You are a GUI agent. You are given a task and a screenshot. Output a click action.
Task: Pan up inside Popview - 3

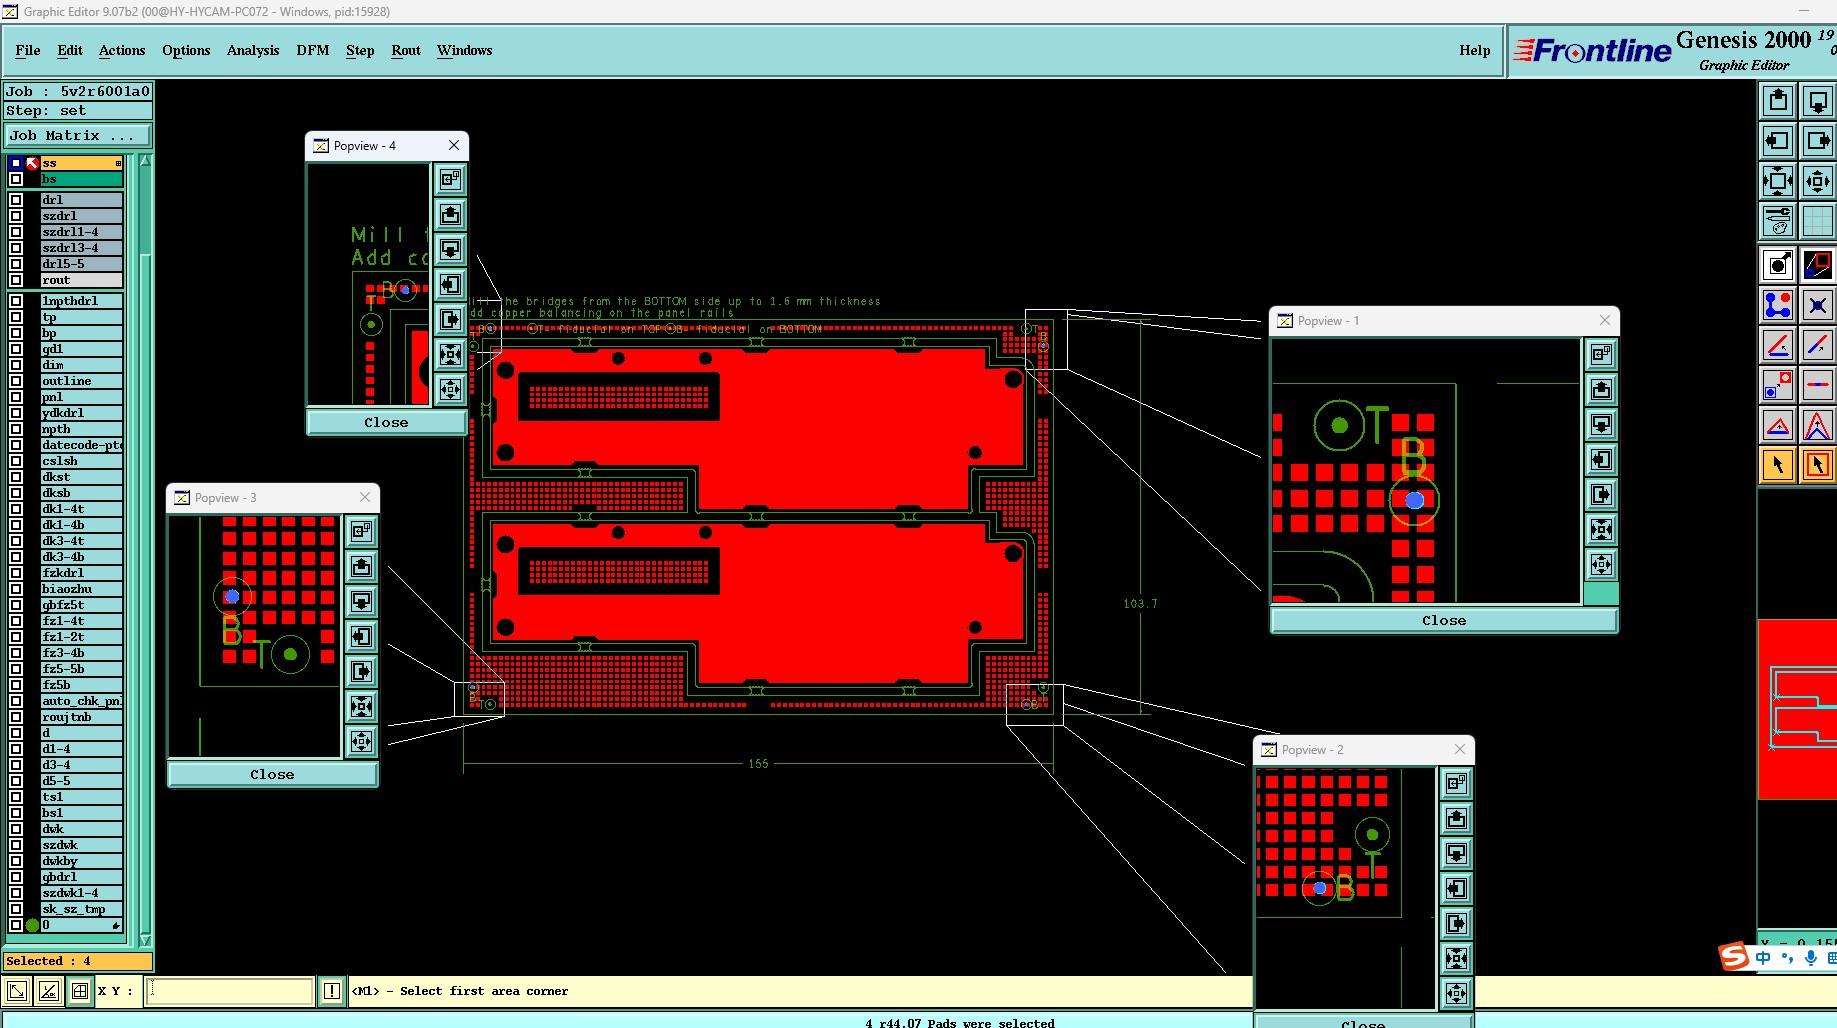362,566
